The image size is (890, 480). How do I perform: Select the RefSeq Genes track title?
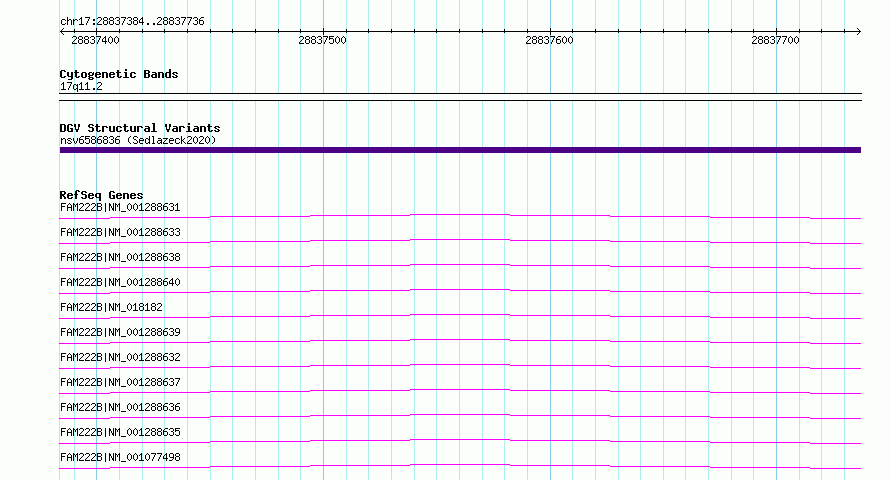[101, 195]
